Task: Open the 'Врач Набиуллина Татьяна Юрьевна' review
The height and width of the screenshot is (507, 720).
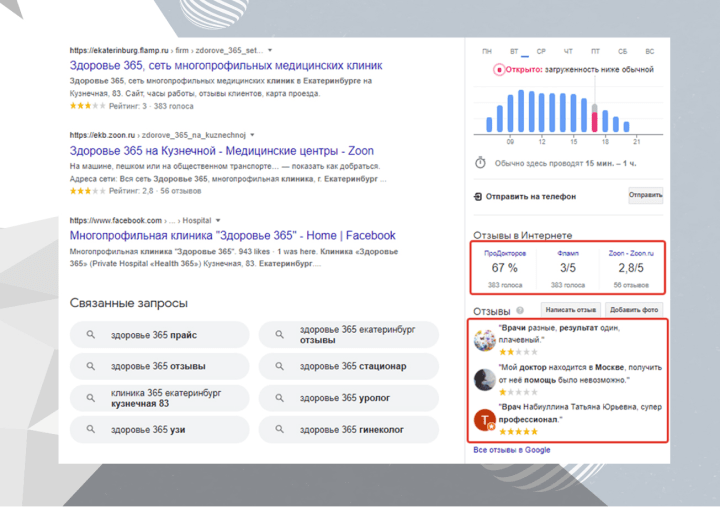Action: (580, 413)
